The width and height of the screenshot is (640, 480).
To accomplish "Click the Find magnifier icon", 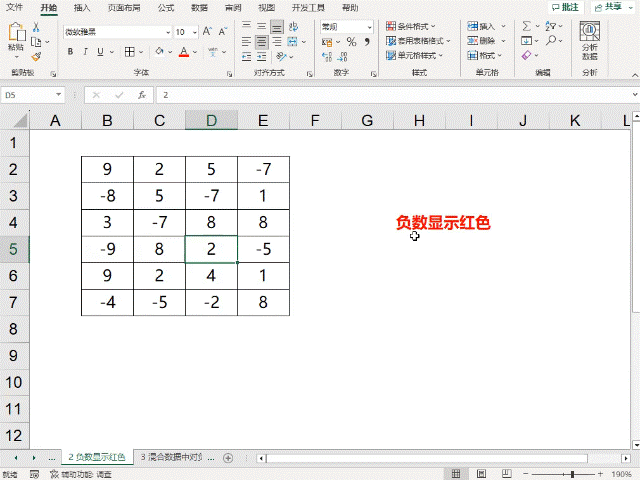I will 551,40.
